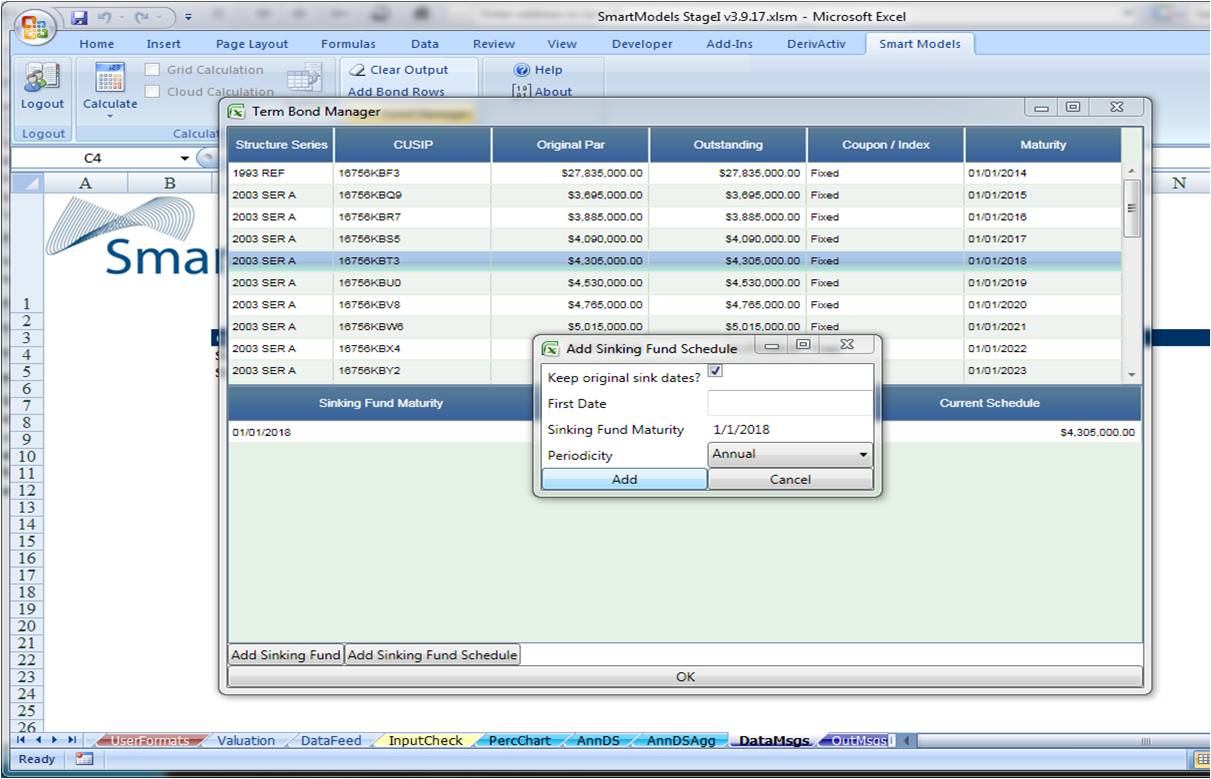Switch to InputCheck sheet tab
Viewport: 1211px width, 779px height.
426,741
